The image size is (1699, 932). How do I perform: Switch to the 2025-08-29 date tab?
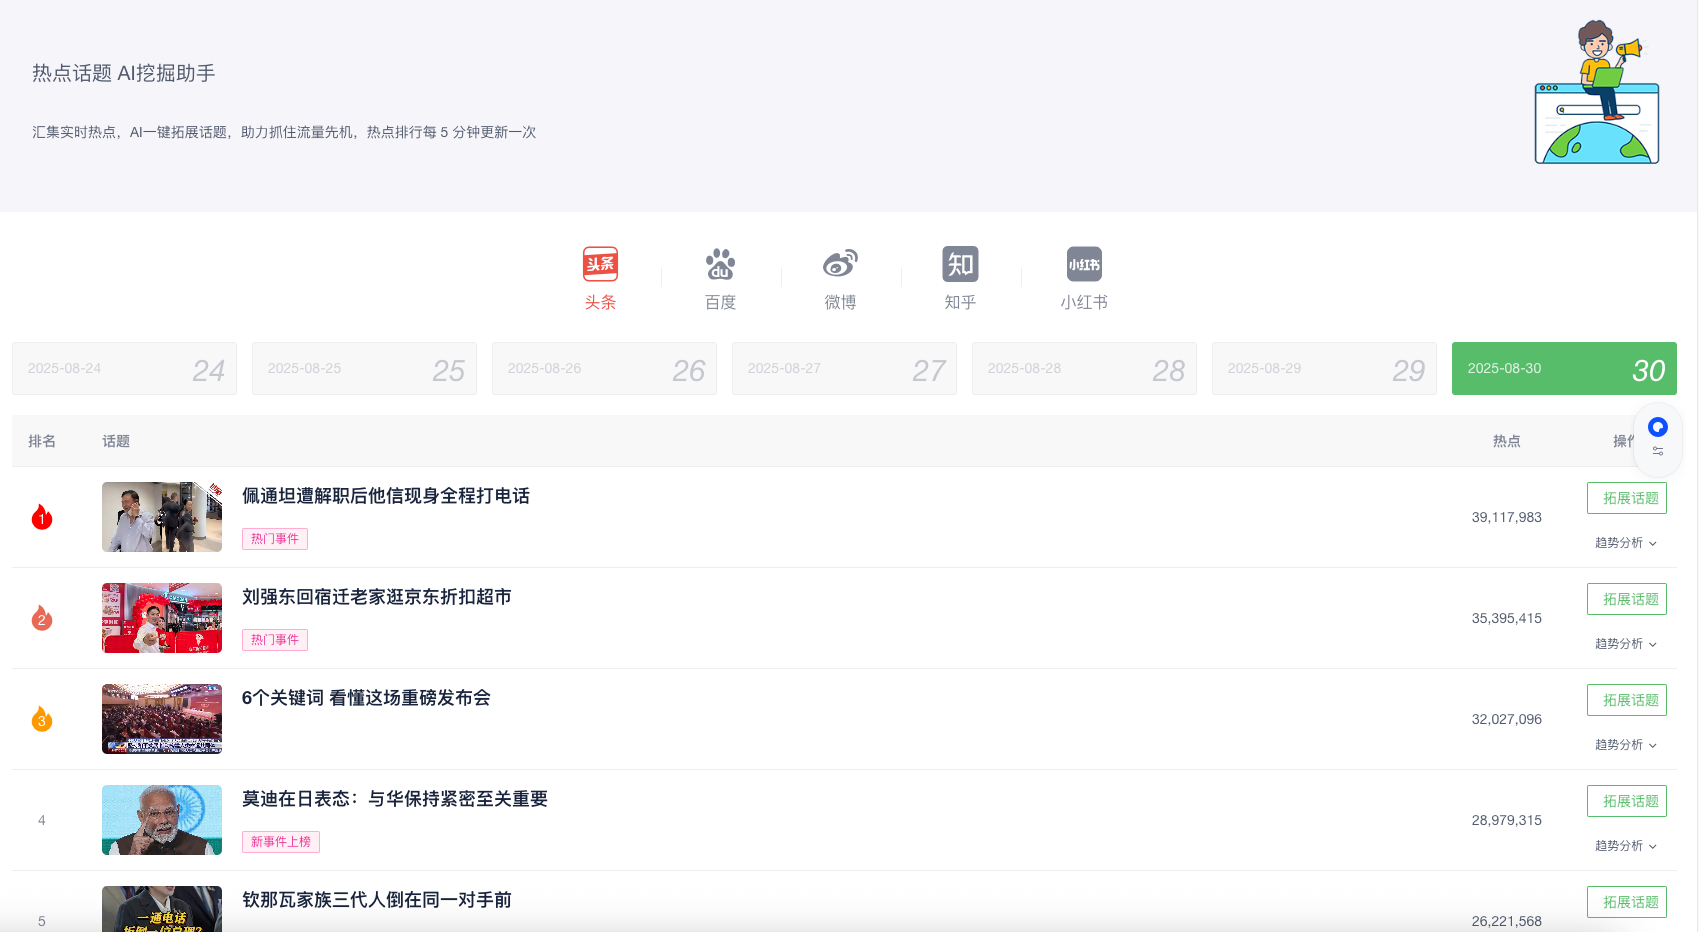(x=1324, y=369)
